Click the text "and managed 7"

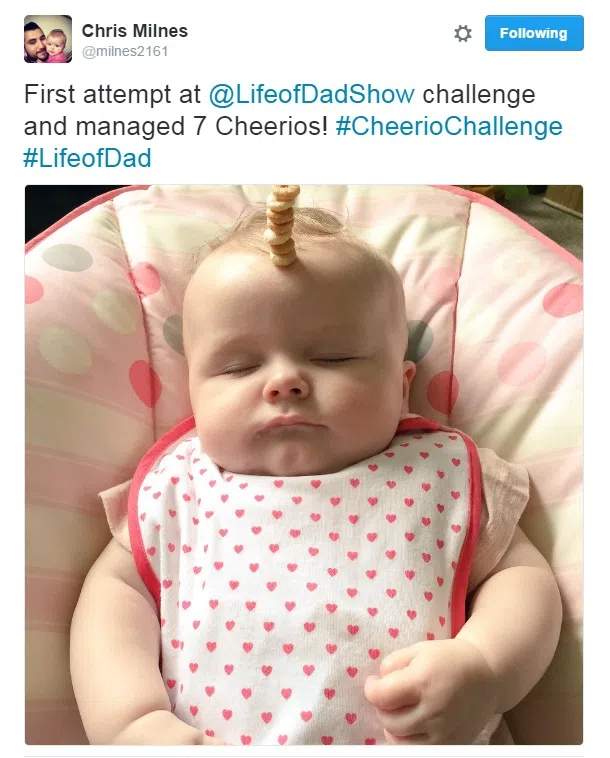[x=115, y=127]
